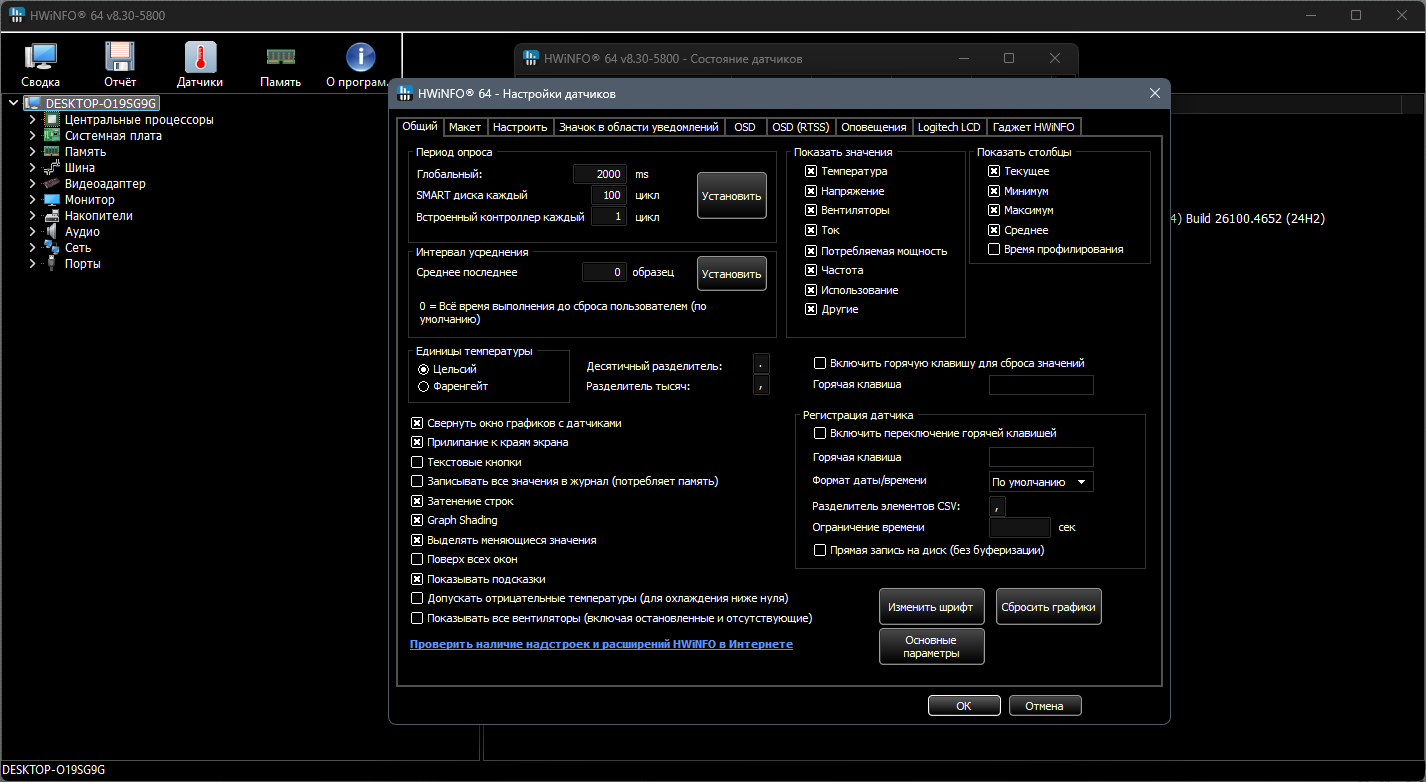
Task: Click the Центральные процессоры CPU icon in tree
Action: point(52,120)
